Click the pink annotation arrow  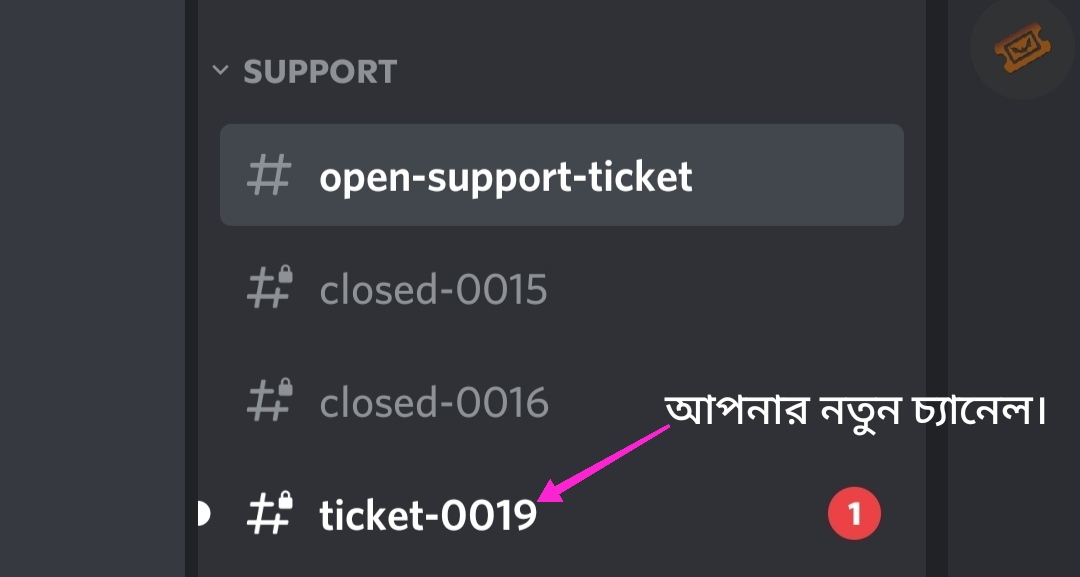click(x=605, y=462)
